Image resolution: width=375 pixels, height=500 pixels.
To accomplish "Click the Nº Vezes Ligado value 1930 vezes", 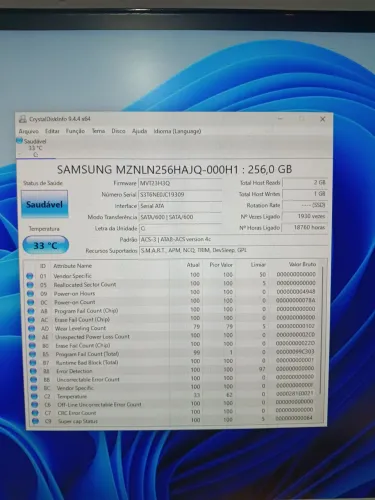I will [305, 216].
